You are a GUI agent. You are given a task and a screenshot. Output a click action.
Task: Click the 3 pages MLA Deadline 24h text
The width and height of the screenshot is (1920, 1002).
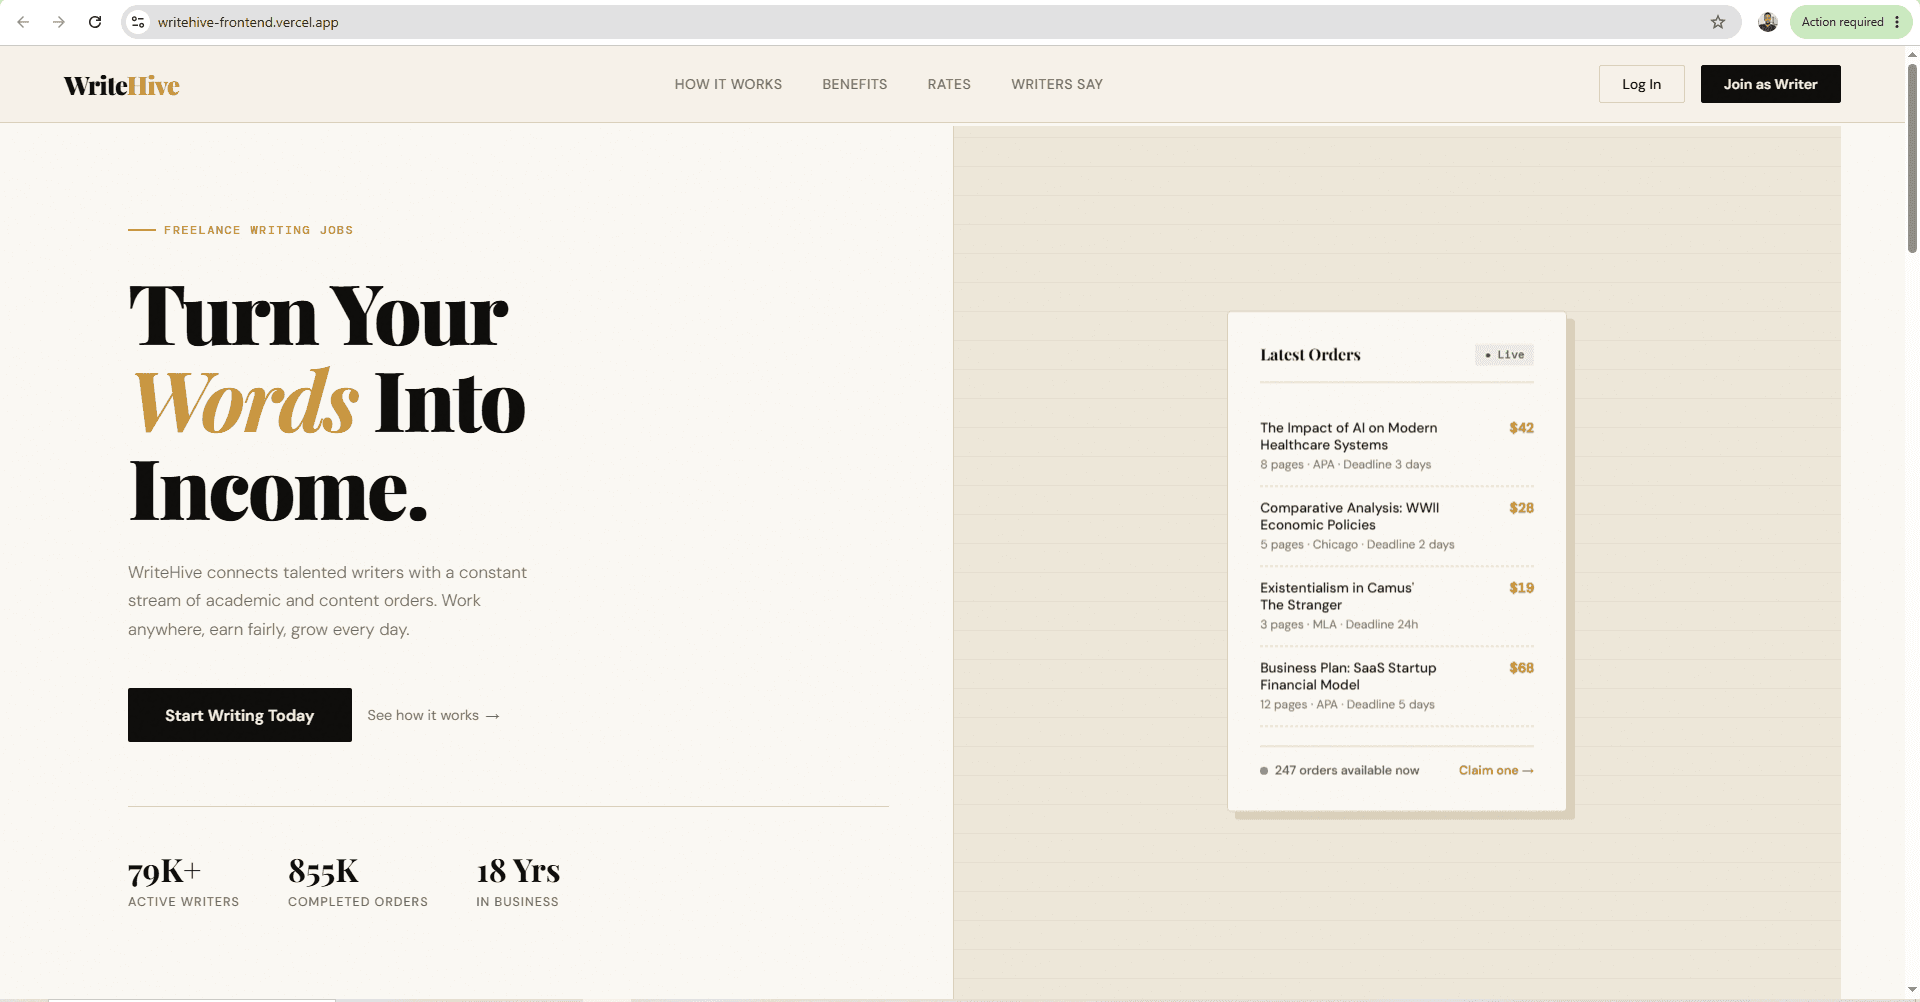point(1339,624)
